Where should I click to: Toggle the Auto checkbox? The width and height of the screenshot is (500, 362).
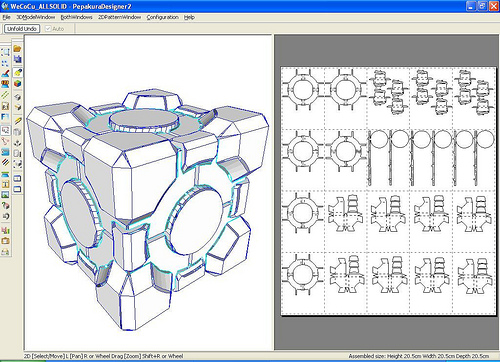[x=48, y=29]
